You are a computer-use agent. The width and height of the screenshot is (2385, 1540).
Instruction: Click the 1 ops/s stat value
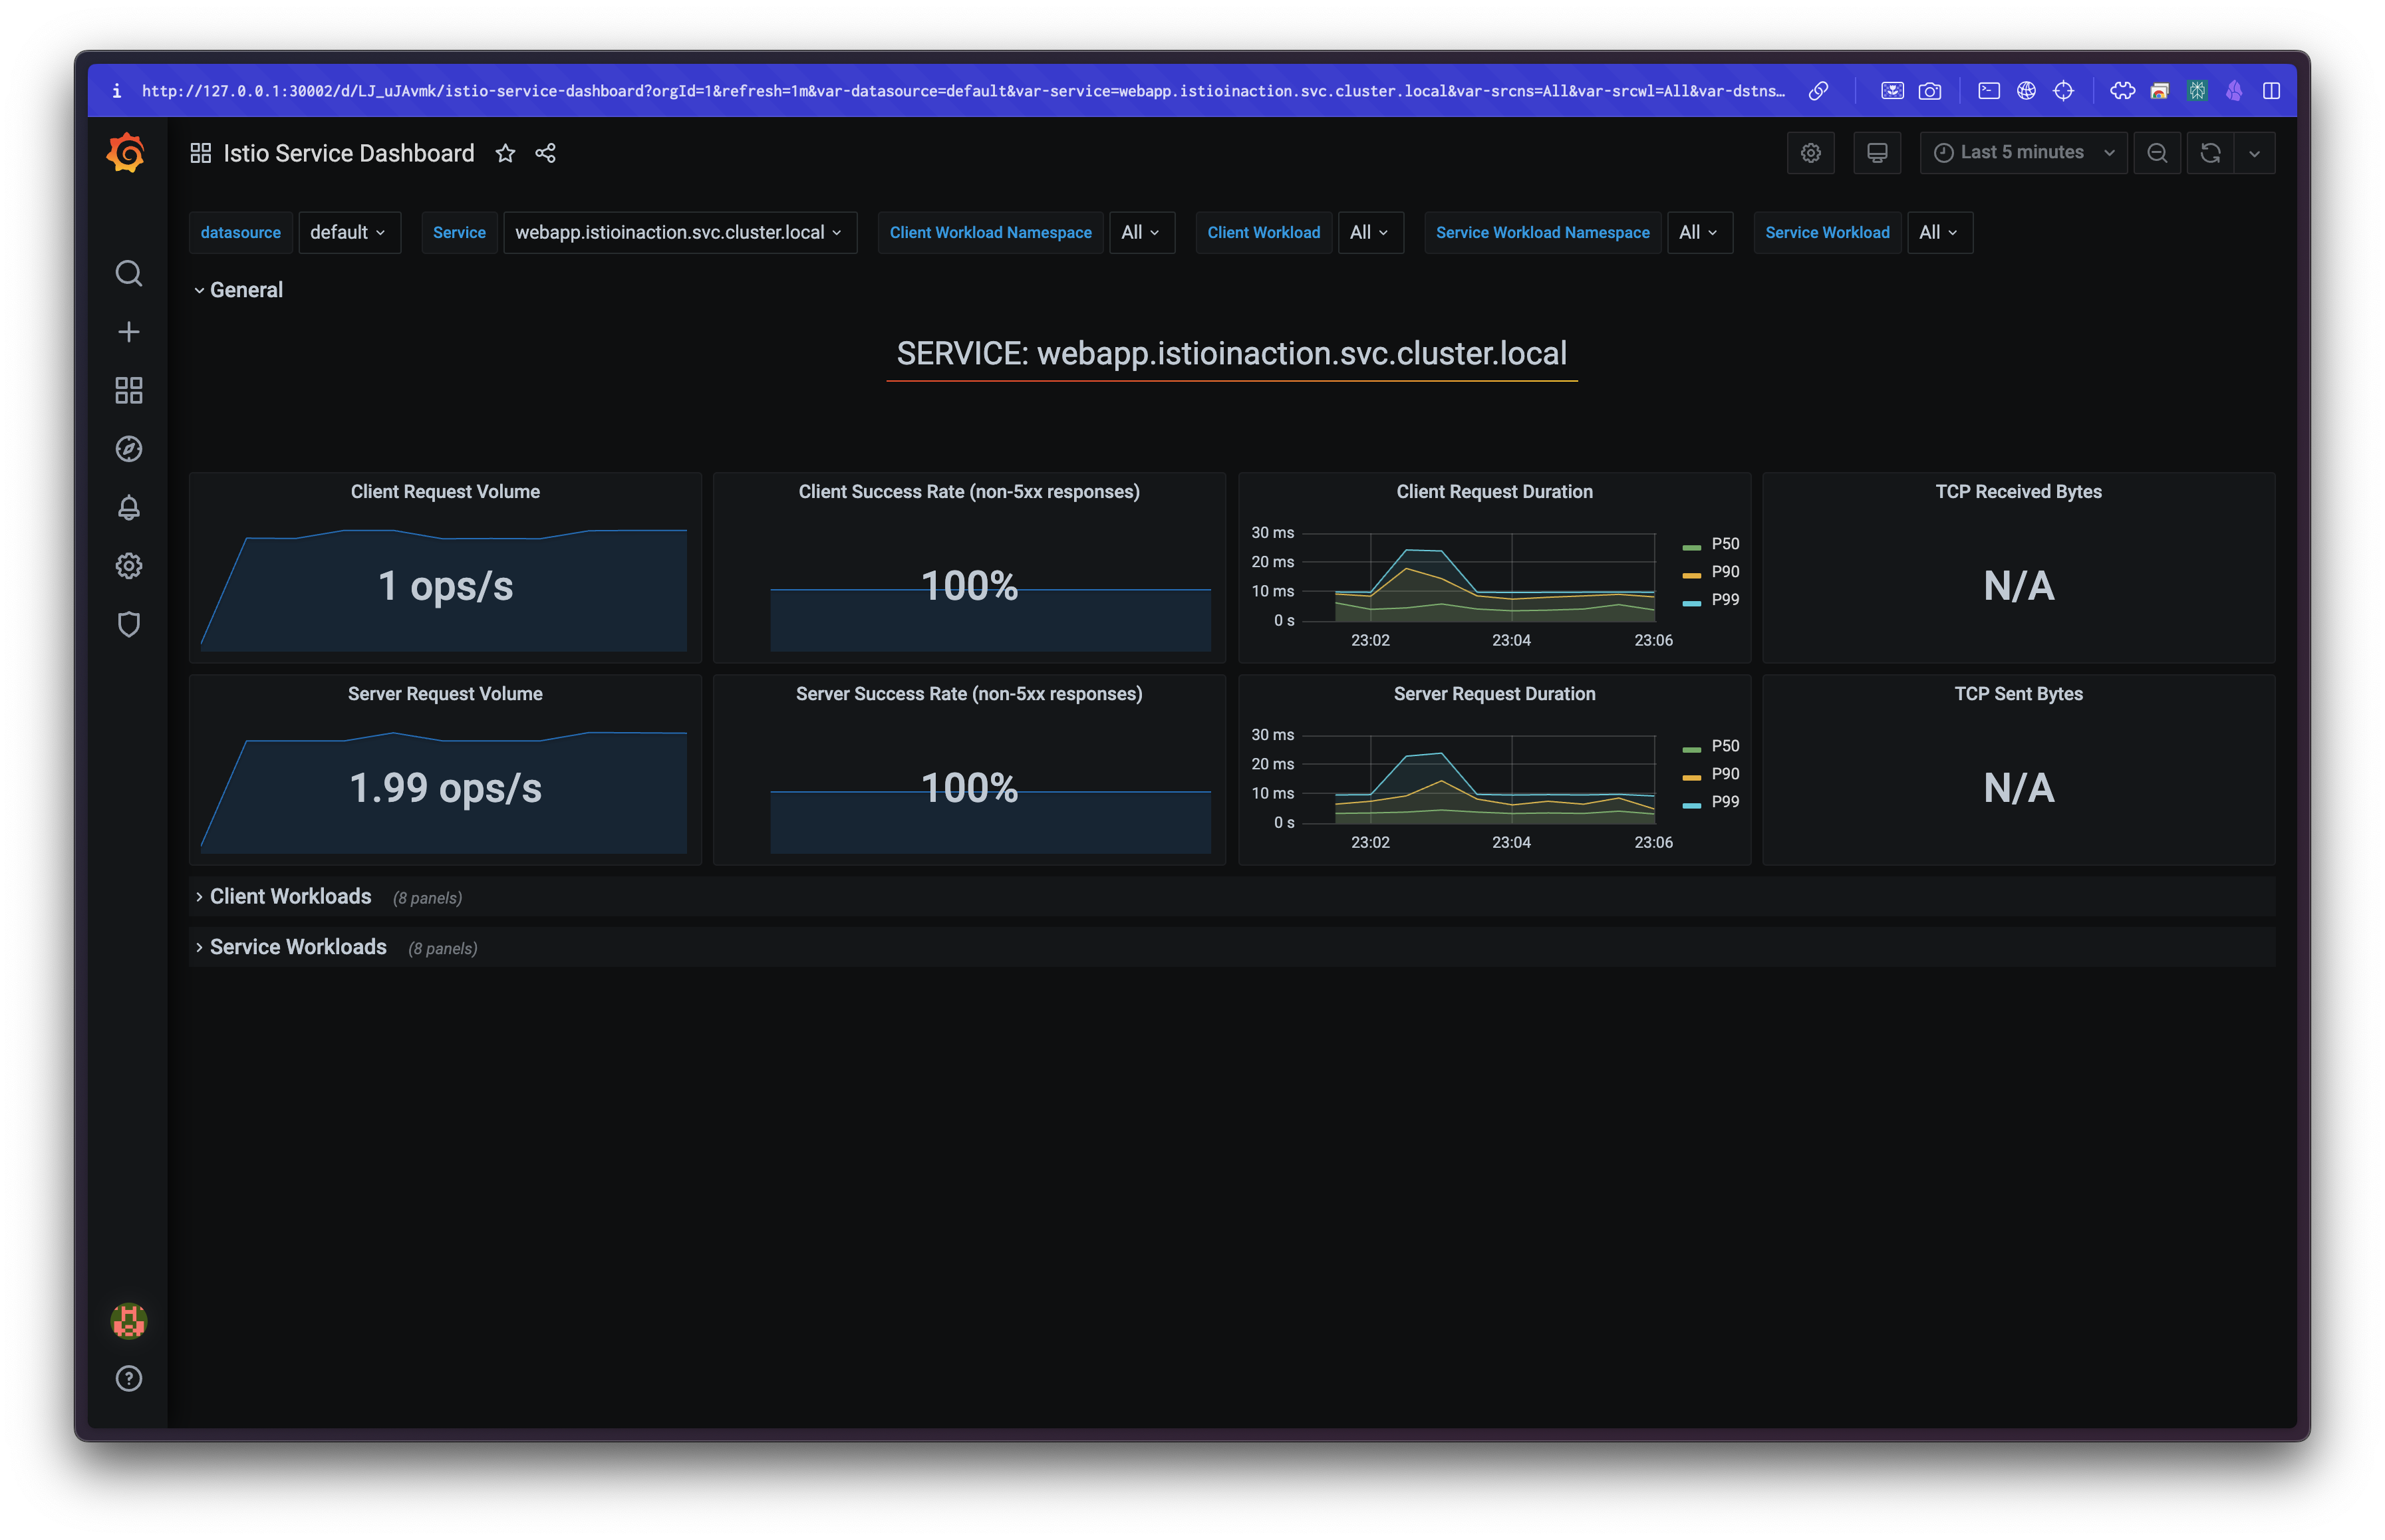point(445,586)
